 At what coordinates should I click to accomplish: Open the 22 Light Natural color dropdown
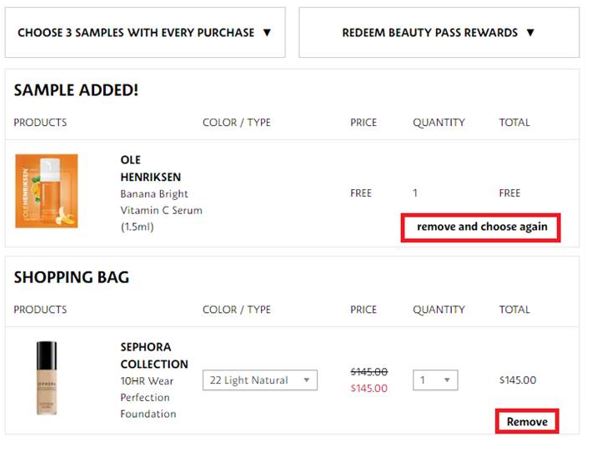tap(260, 380)
